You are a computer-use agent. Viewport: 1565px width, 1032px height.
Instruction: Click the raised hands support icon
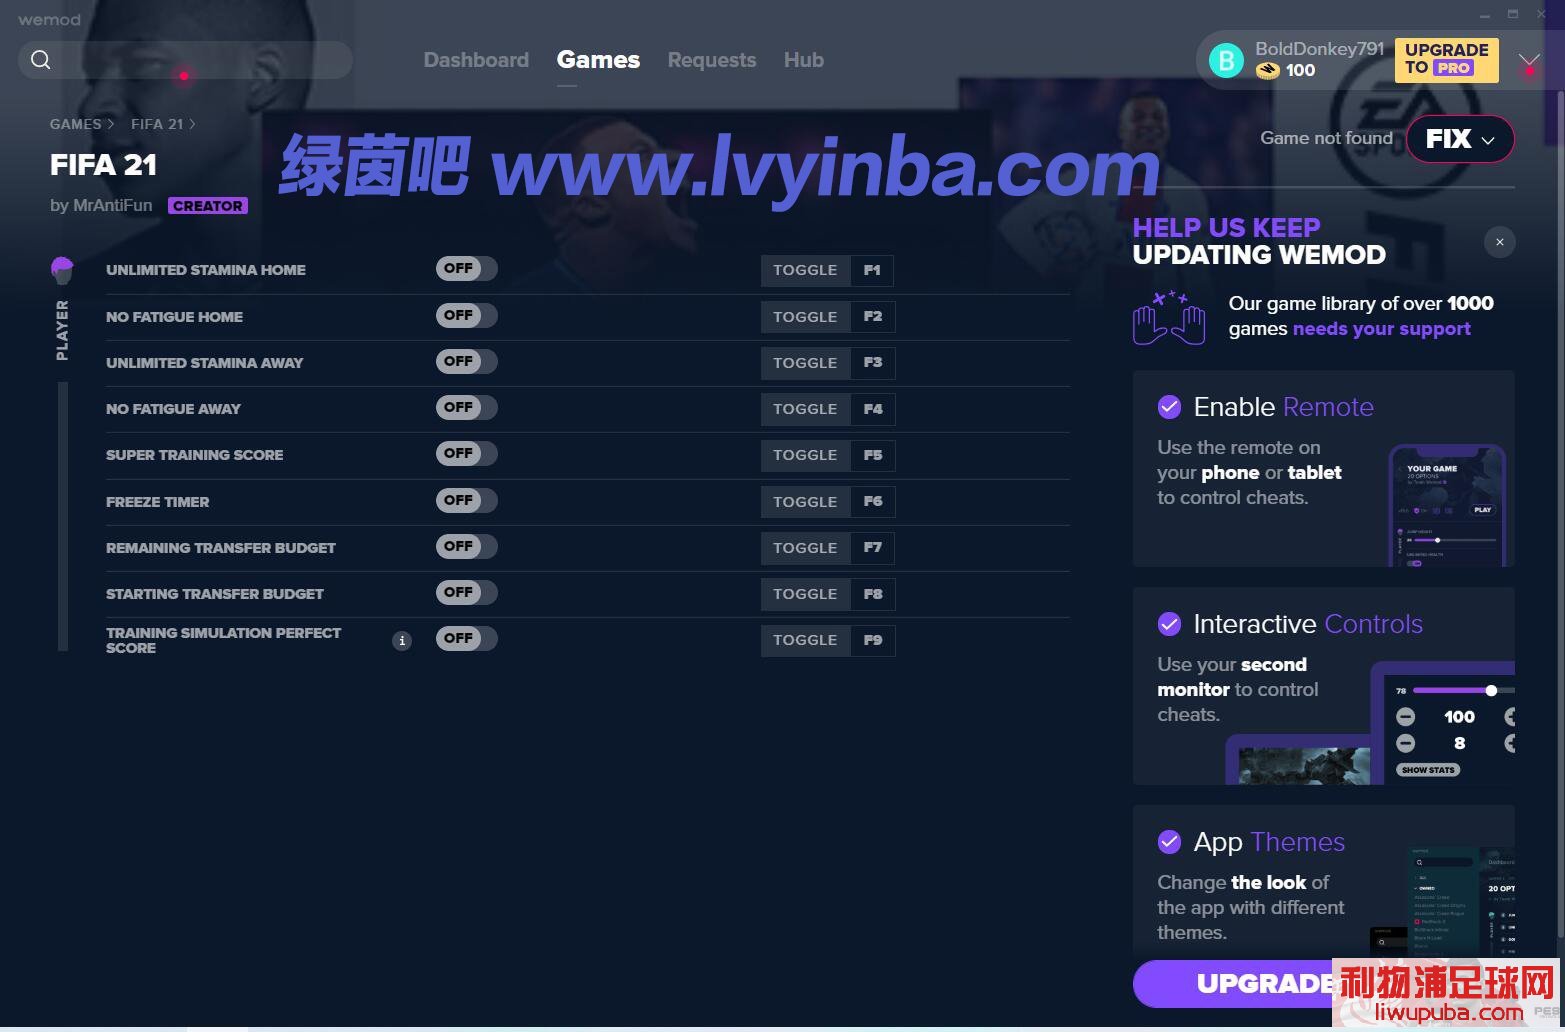click(x=1169, y=318)
